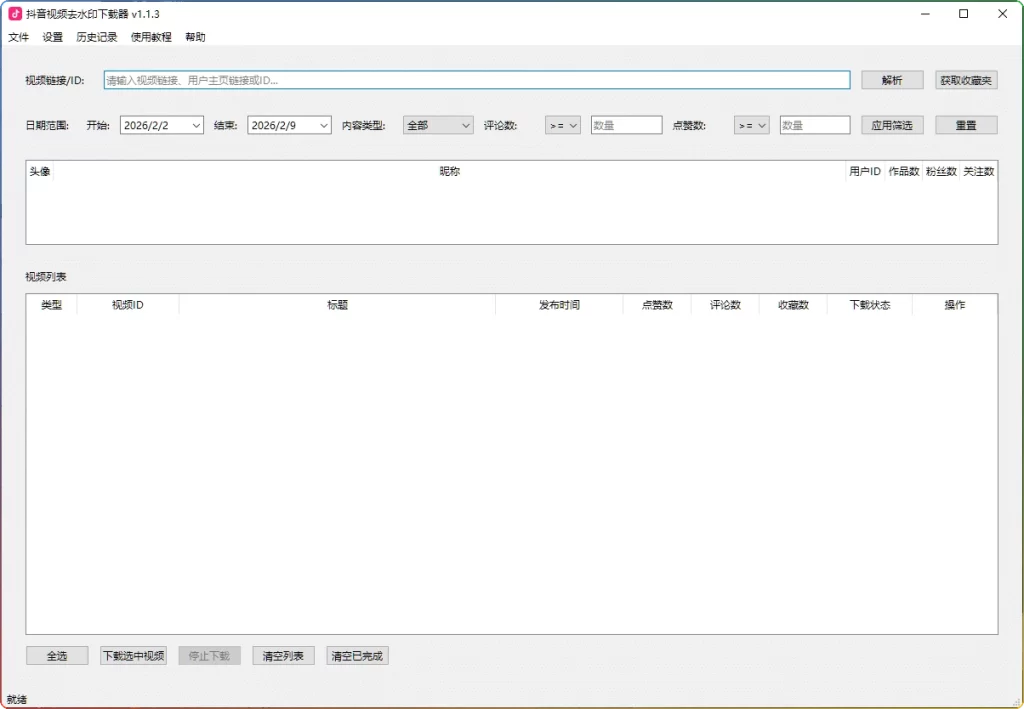Select all videos using 全选

coord(57,655)
